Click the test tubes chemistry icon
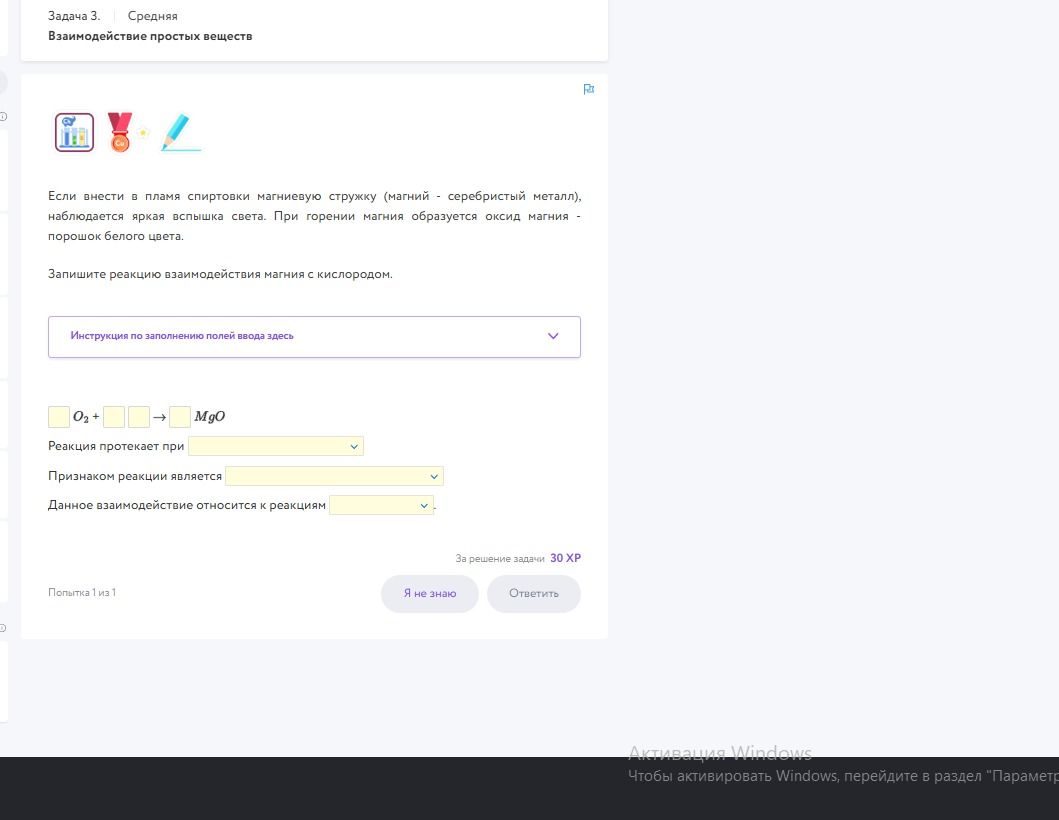1059x820 pixels. point(74,132)
